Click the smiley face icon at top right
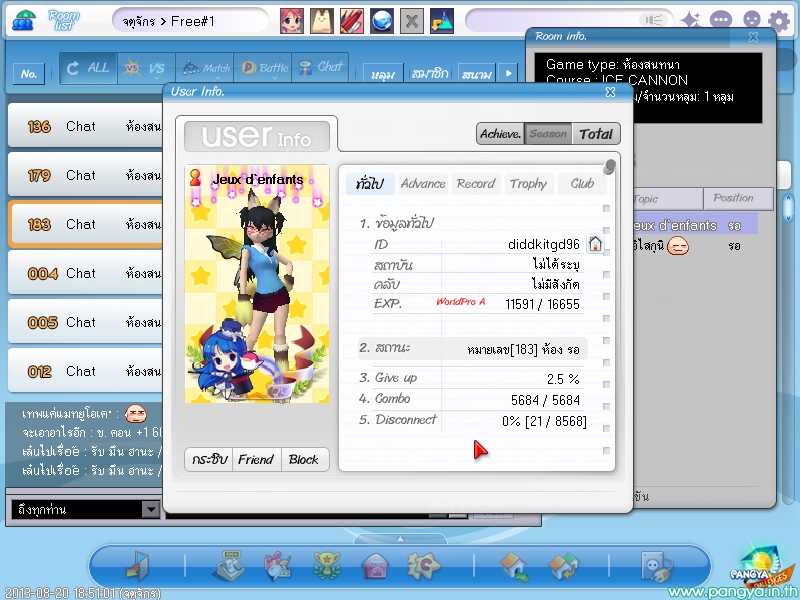800x600 pixels. point(752,20)
